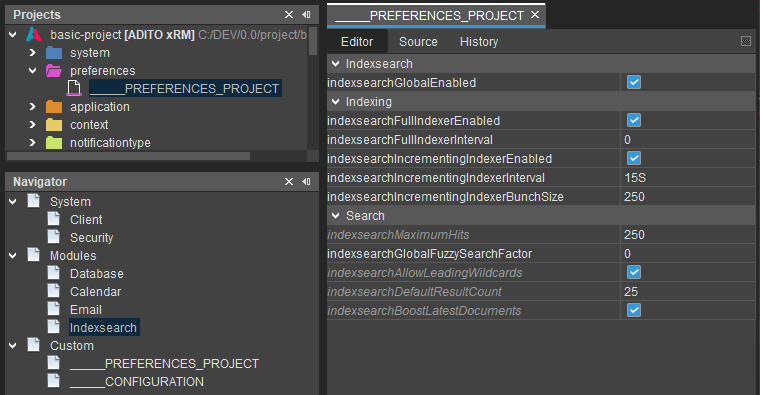The width and height of the screenshot is (760, 395).
Task: Select Calendar in the Navigator
Action: click(95, 292)
